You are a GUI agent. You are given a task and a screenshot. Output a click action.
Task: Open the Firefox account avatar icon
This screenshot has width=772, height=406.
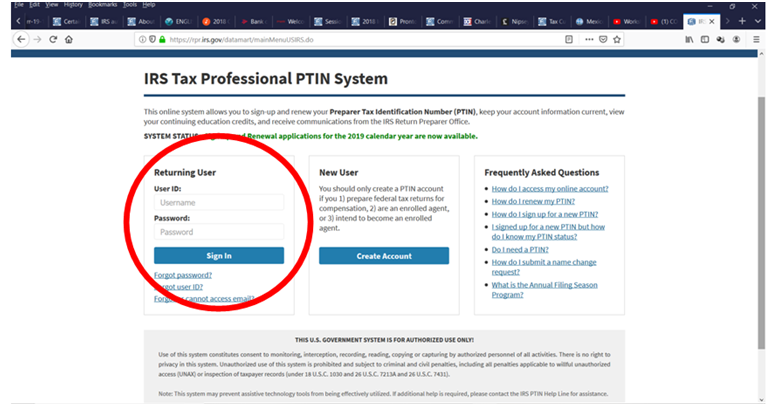(x=736, y=39)
